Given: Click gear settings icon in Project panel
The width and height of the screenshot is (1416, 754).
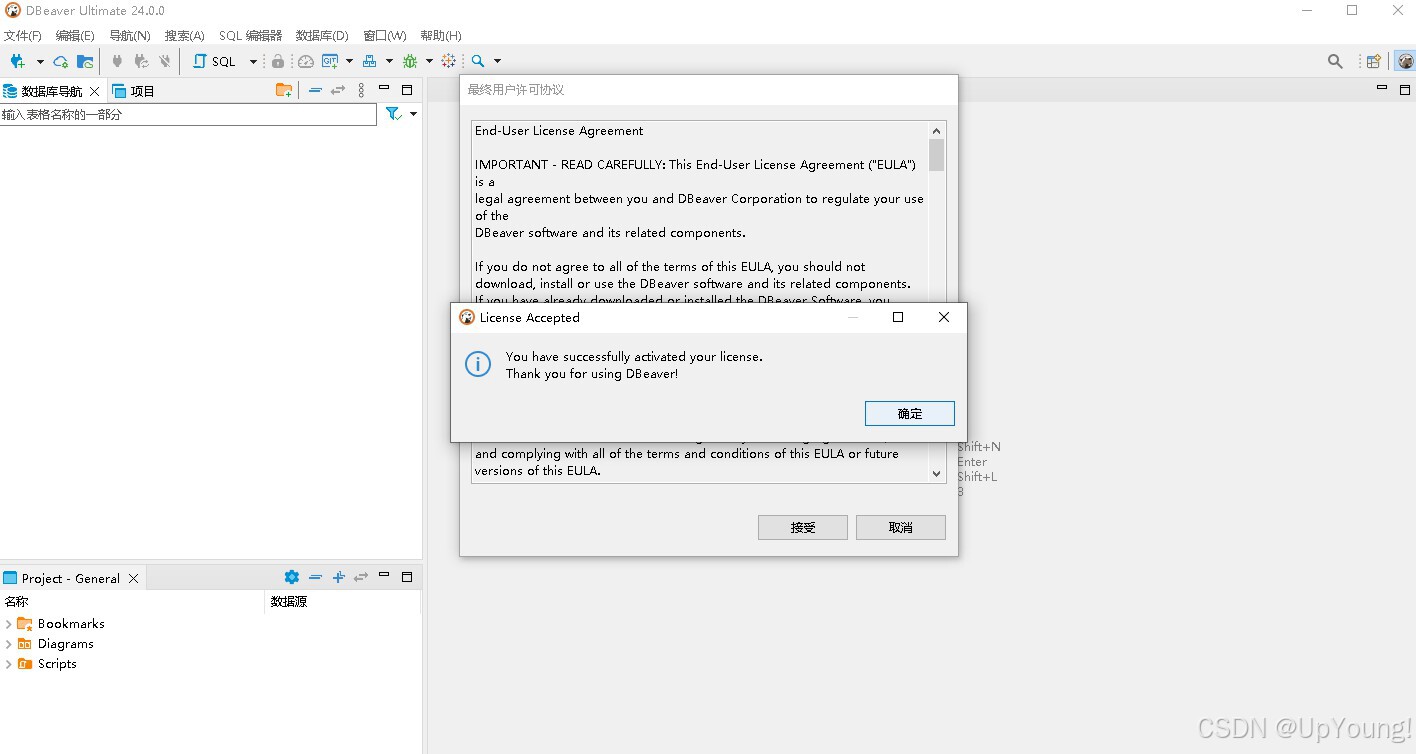Looking at the screenshot, I should tap(292, 577).
